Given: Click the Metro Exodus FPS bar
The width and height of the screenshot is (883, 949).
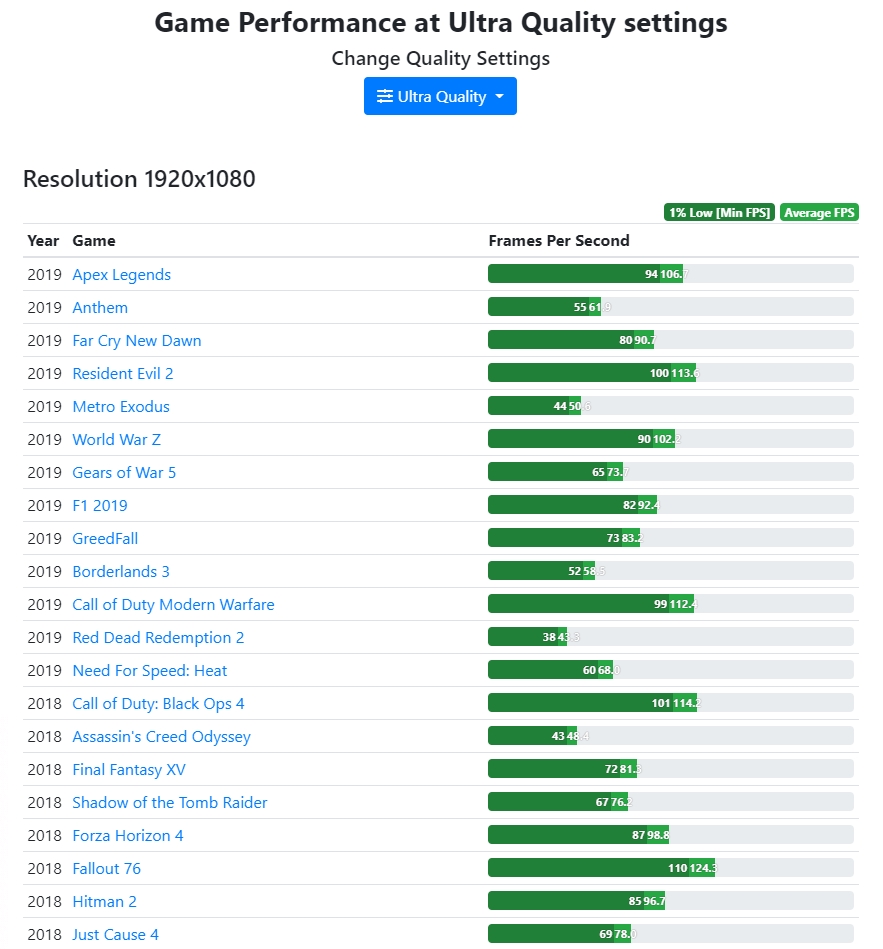Looking at the screenshot, I should pyautogui.click(x=671, y=406).
